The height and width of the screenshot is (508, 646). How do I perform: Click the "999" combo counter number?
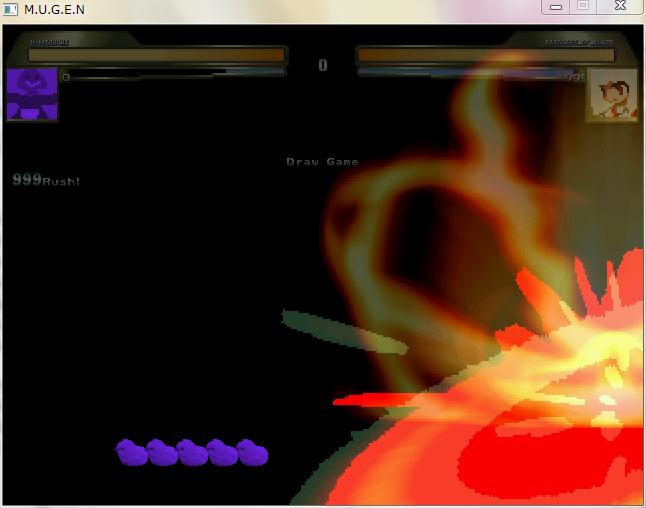(x=27, y=179)
